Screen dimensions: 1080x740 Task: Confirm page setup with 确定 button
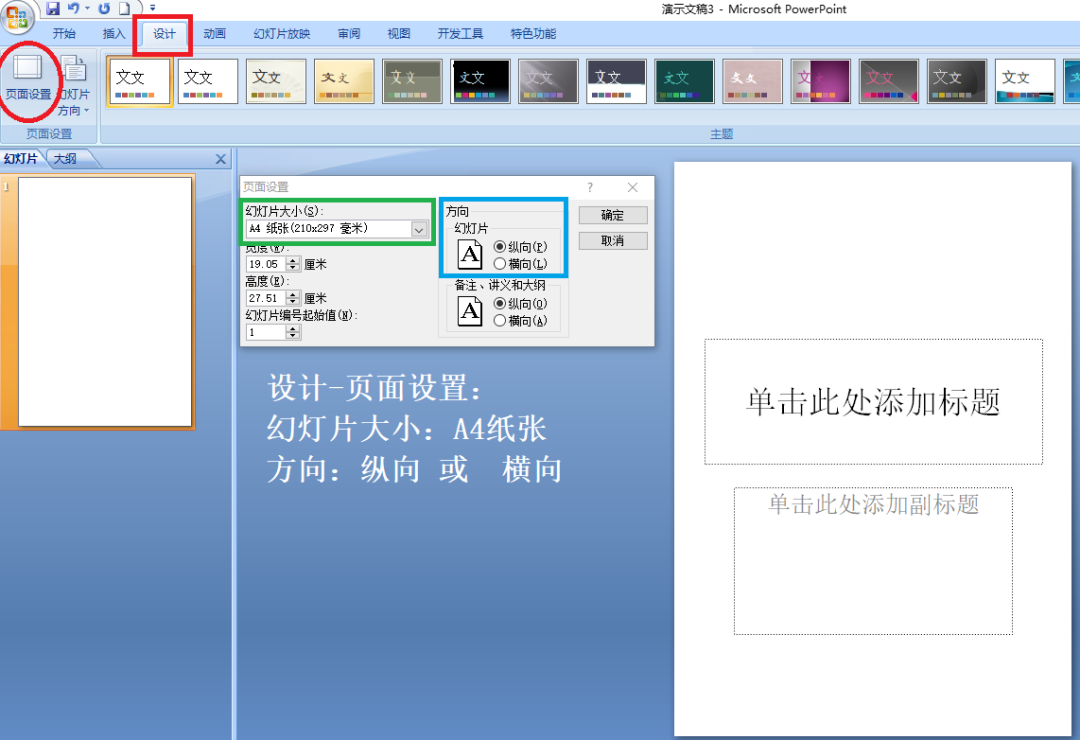tap(612, 215)
